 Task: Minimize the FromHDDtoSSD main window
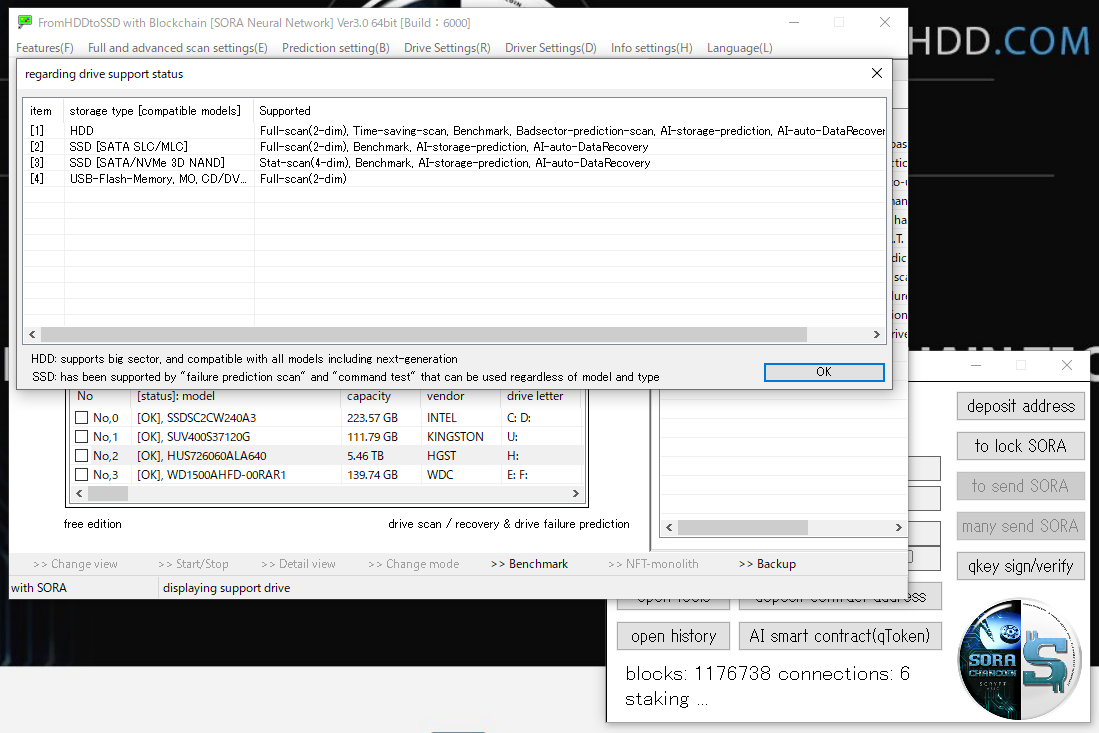[x=794, y=22]
